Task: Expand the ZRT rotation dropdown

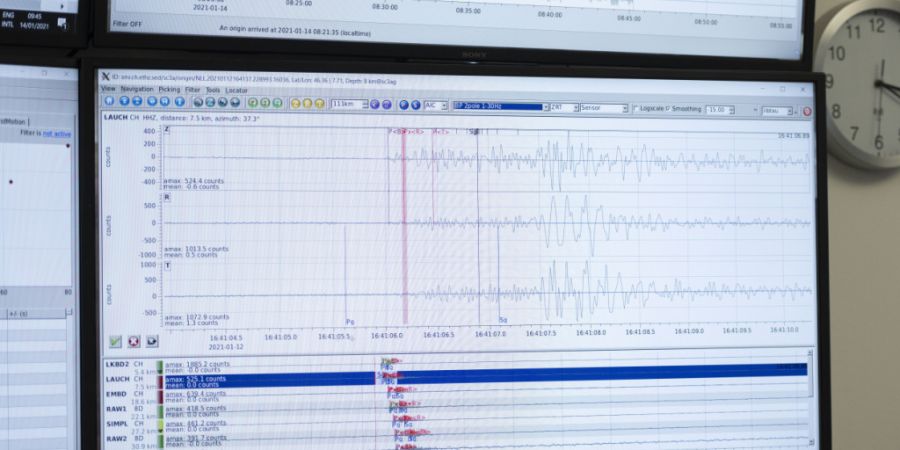Action: point(562,107)
